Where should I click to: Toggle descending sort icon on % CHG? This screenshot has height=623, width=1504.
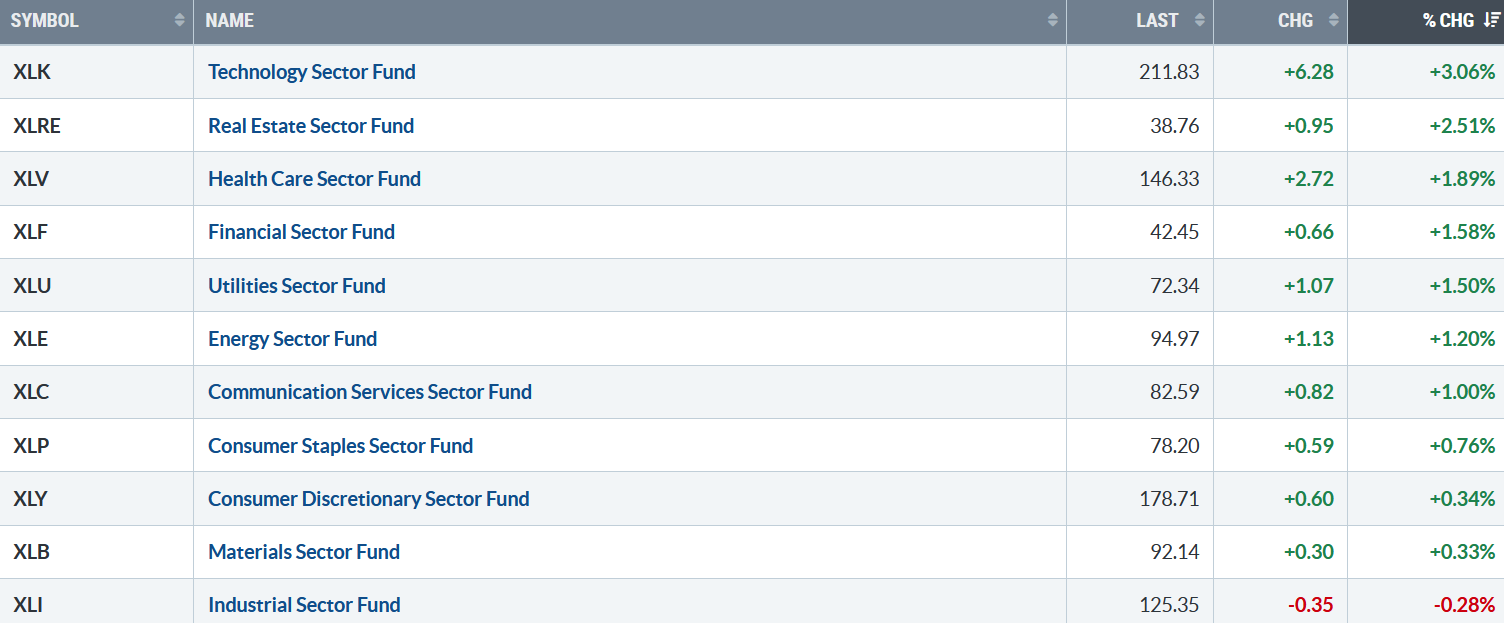pyautogui.click(x=1491, y=20)
